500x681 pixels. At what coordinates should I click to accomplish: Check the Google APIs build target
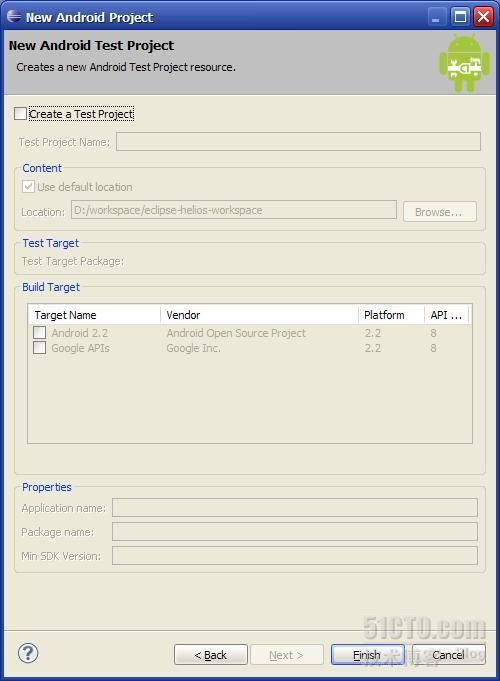[40, 348]
